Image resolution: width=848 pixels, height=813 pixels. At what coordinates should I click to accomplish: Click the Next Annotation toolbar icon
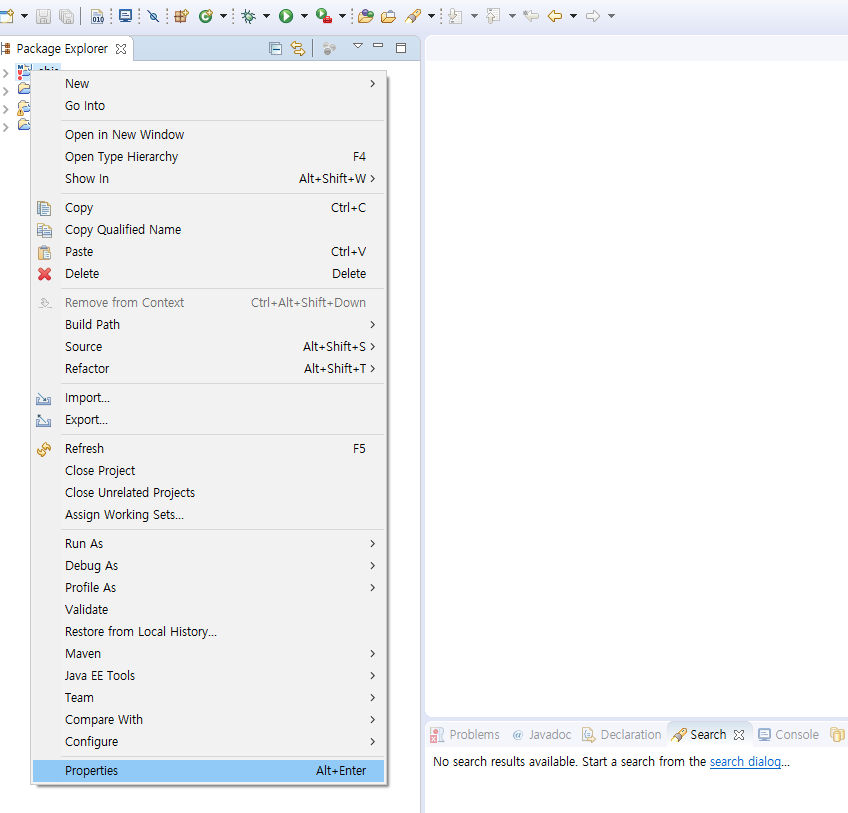pos(455,16)
